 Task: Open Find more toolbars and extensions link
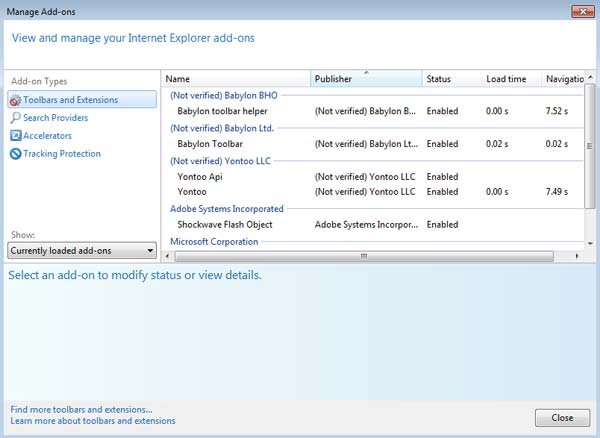click(x=82, y=409)
